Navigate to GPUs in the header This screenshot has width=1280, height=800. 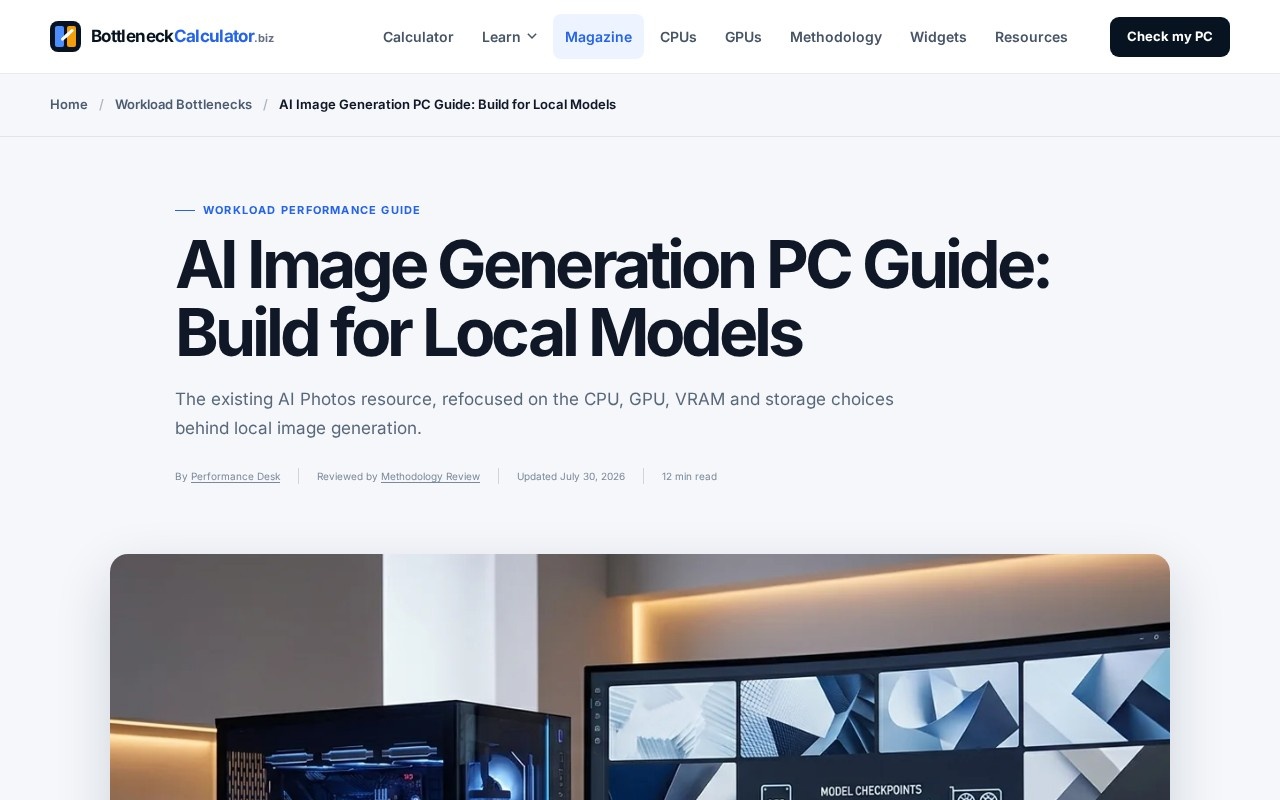coord(743,37)
